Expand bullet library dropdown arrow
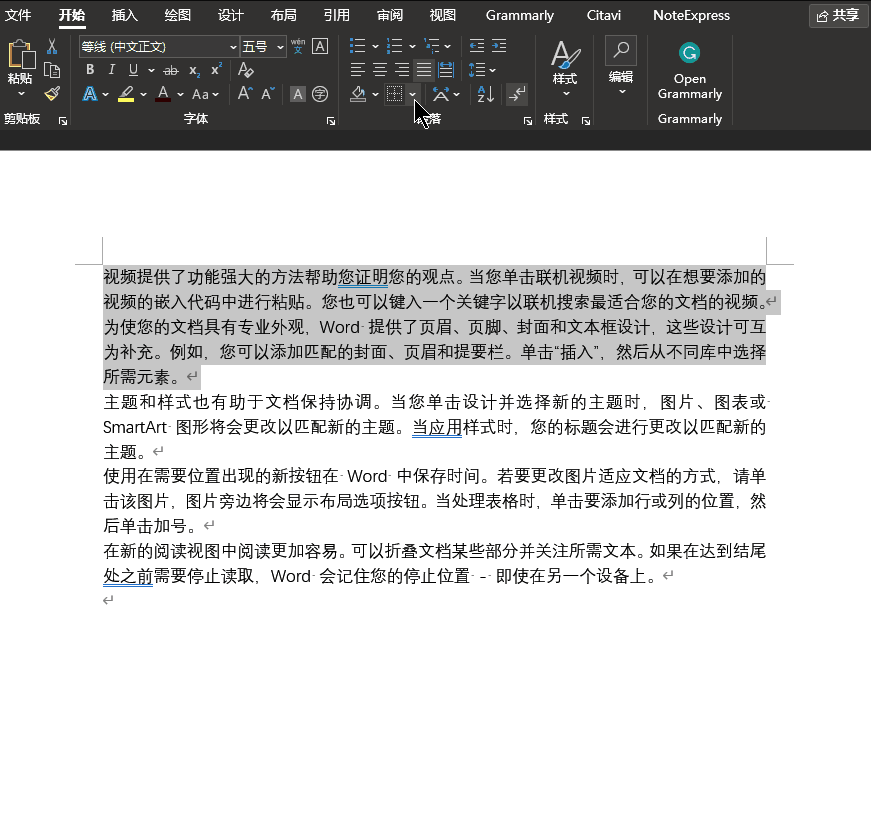Image resolution: width=871 pixels, height=824 pixels. (x=375, y=46)
